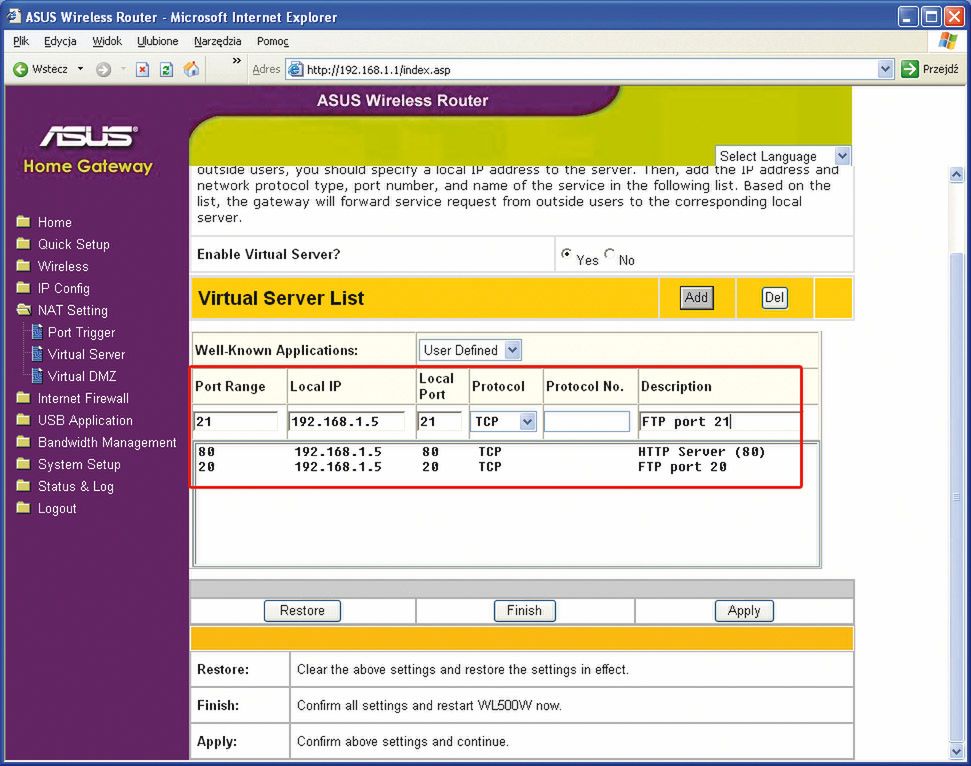Viewport: 971px width, 766px height.
Task: Select Yes for Enable Virtual Server
Action: click(x=566, y=253)
